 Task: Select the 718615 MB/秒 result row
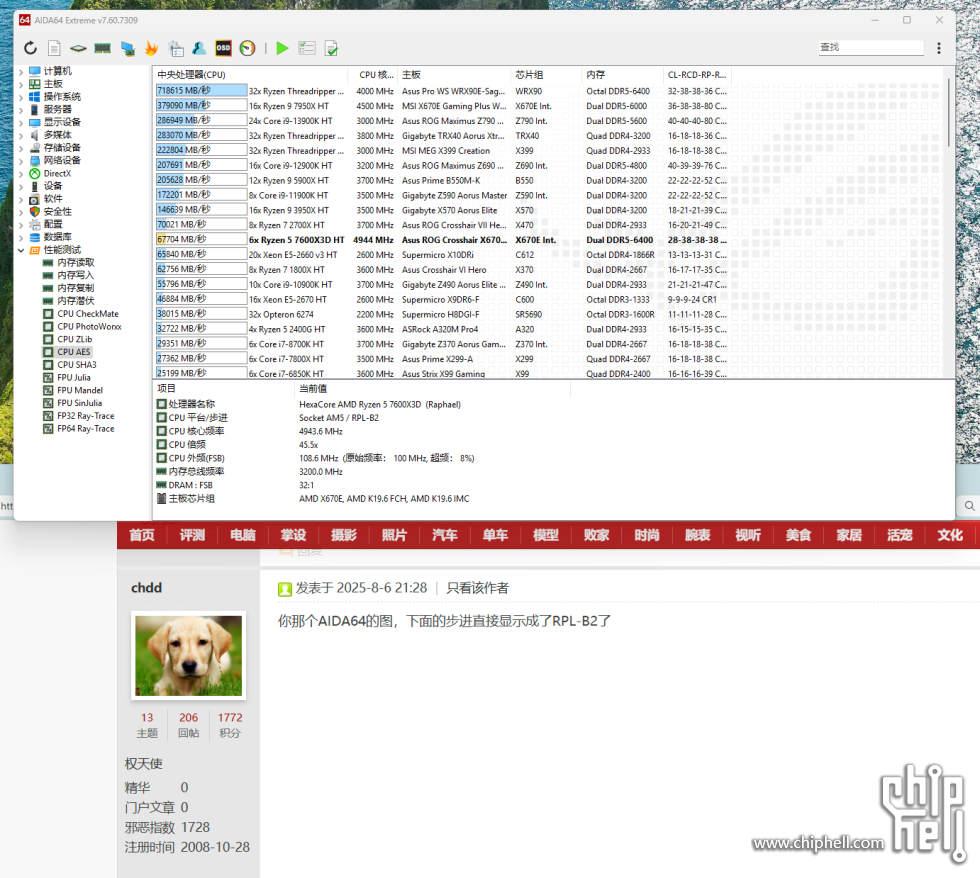tap(442, 91)
